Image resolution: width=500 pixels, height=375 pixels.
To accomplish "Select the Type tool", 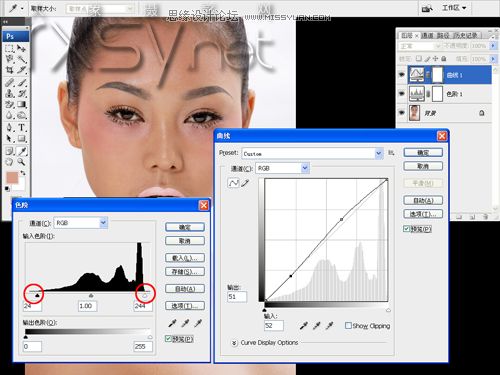I will click(x=22, y=127).
